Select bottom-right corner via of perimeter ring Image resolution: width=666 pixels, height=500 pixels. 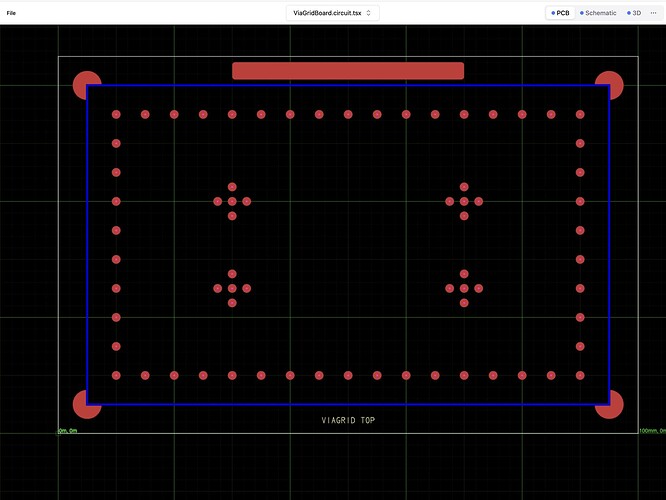coord(580,376)
